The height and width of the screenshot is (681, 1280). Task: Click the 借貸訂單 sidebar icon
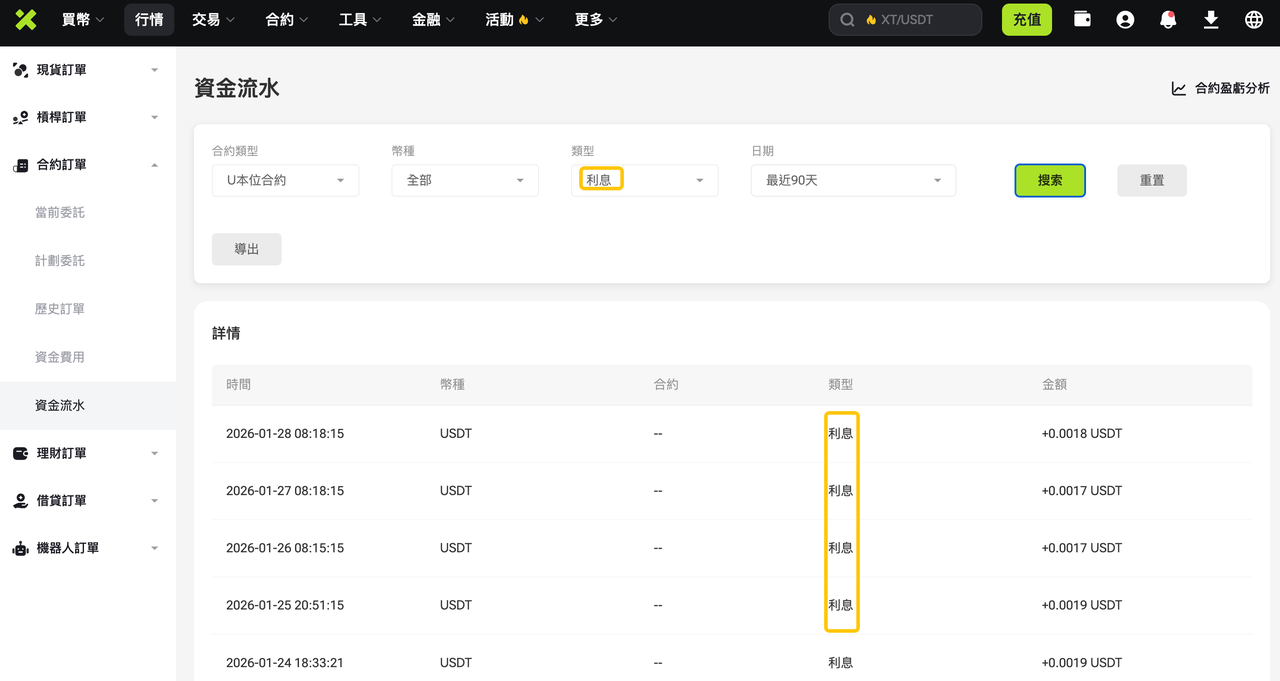(x=20, y=501)
